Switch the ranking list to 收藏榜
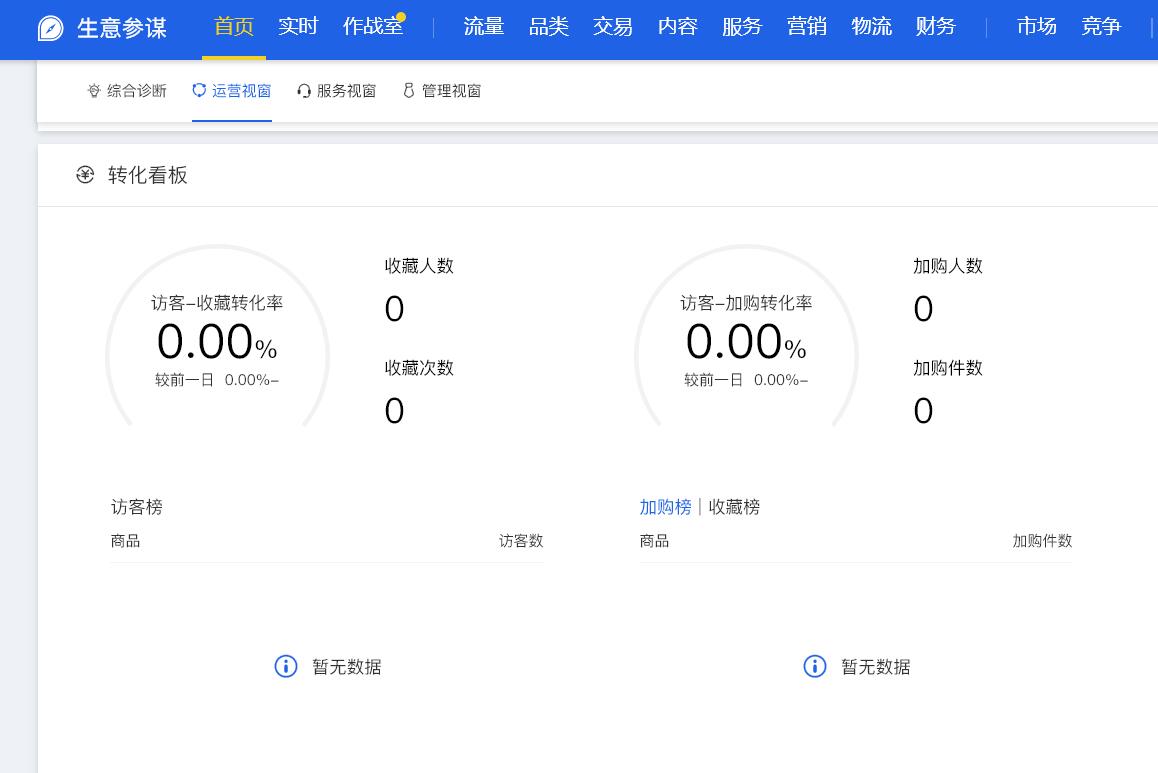The width and height of the screenshot is (1158, 773). click(x=734, y=507)
